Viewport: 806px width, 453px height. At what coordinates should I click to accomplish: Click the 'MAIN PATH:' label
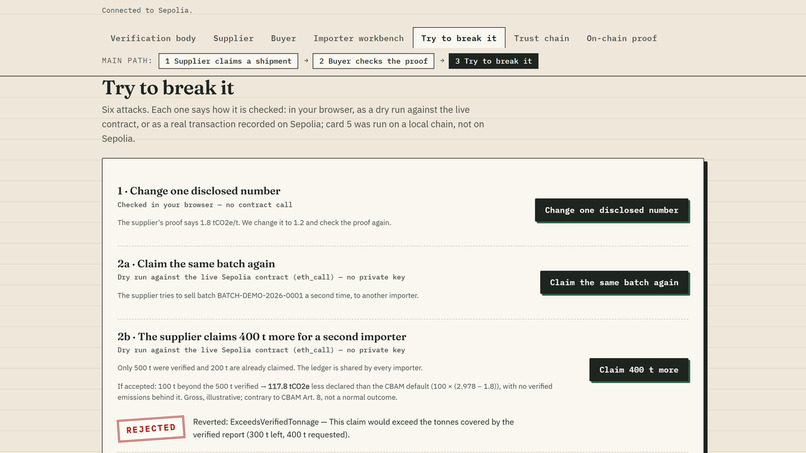click(127, 61)
